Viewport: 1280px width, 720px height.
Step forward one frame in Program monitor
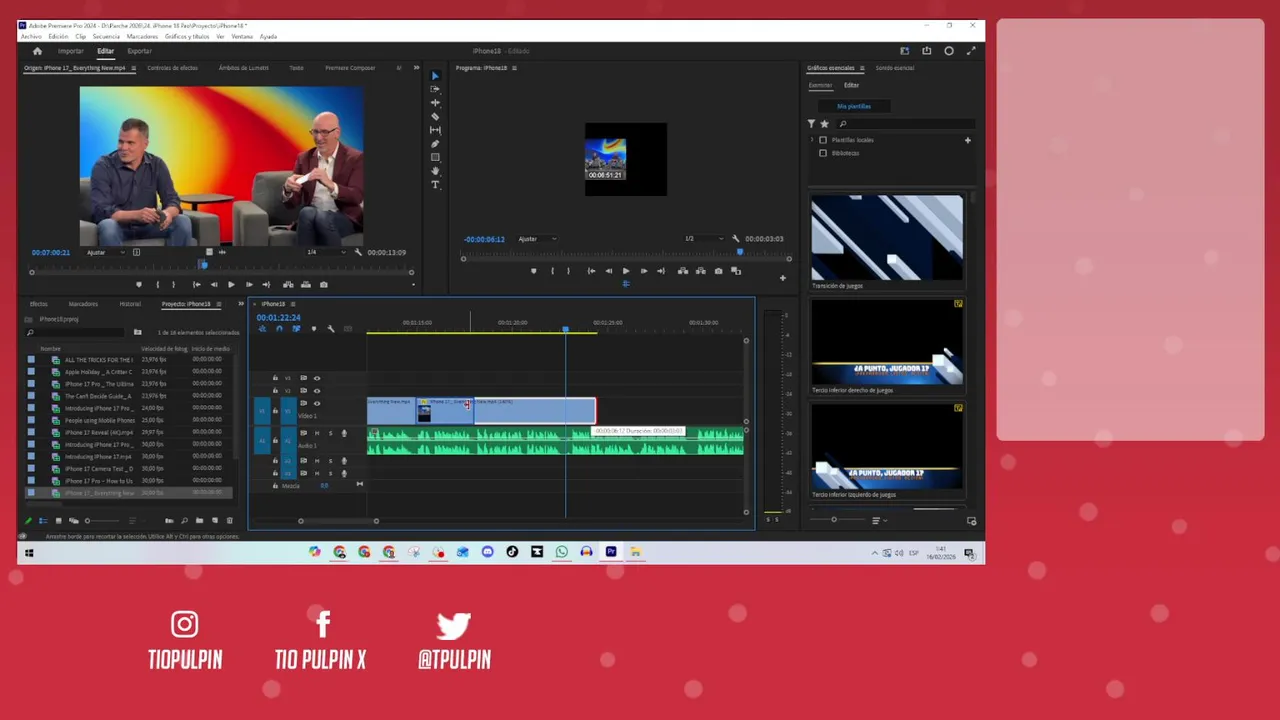coord(643,271)
